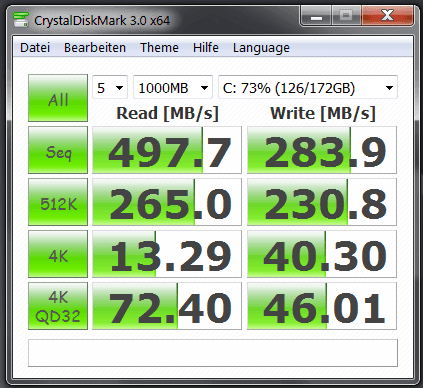Focus the empty comment field at bottom
The image size is (424, 388).
point(213,353)
